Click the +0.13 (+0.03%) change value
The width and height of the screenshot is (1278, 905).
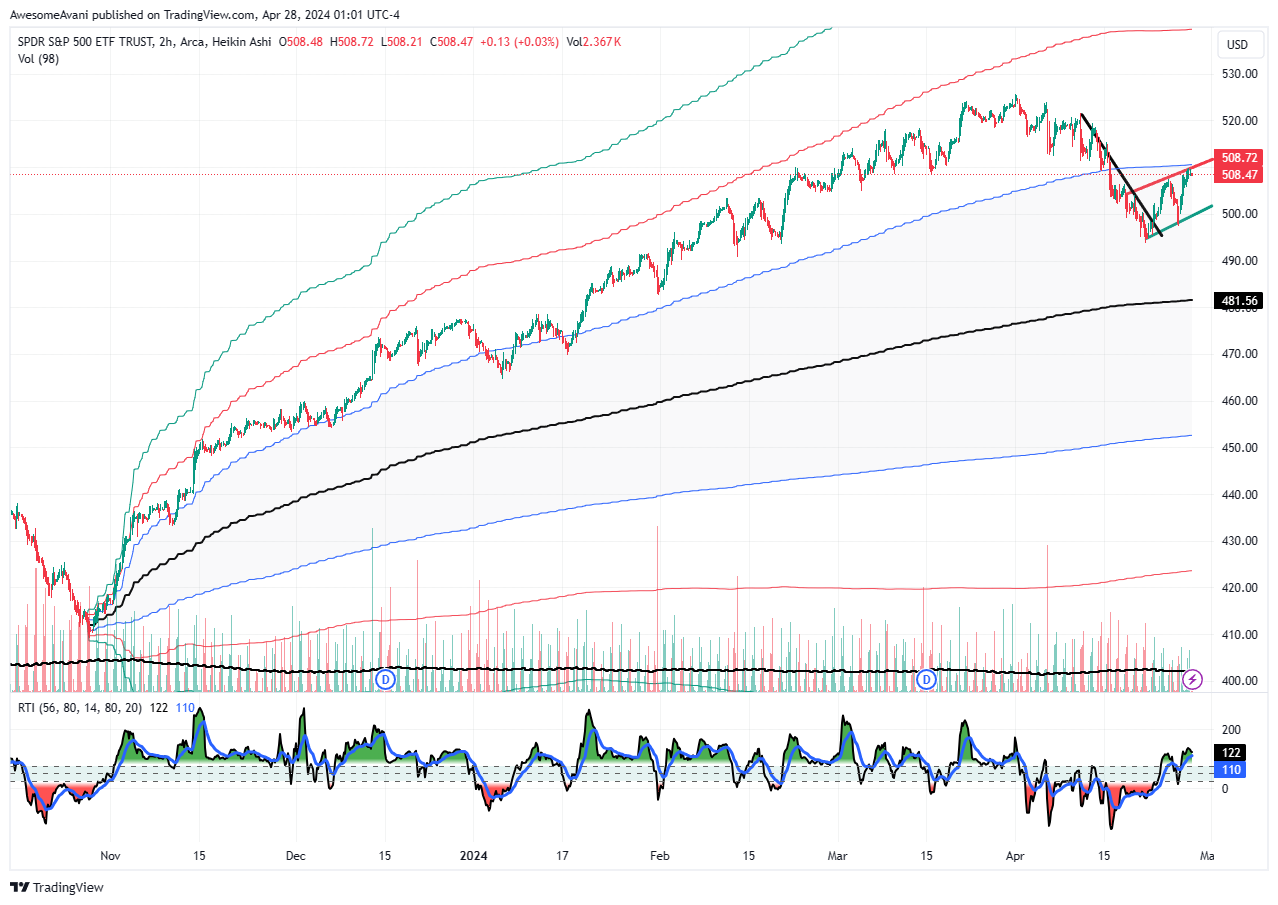519,42
